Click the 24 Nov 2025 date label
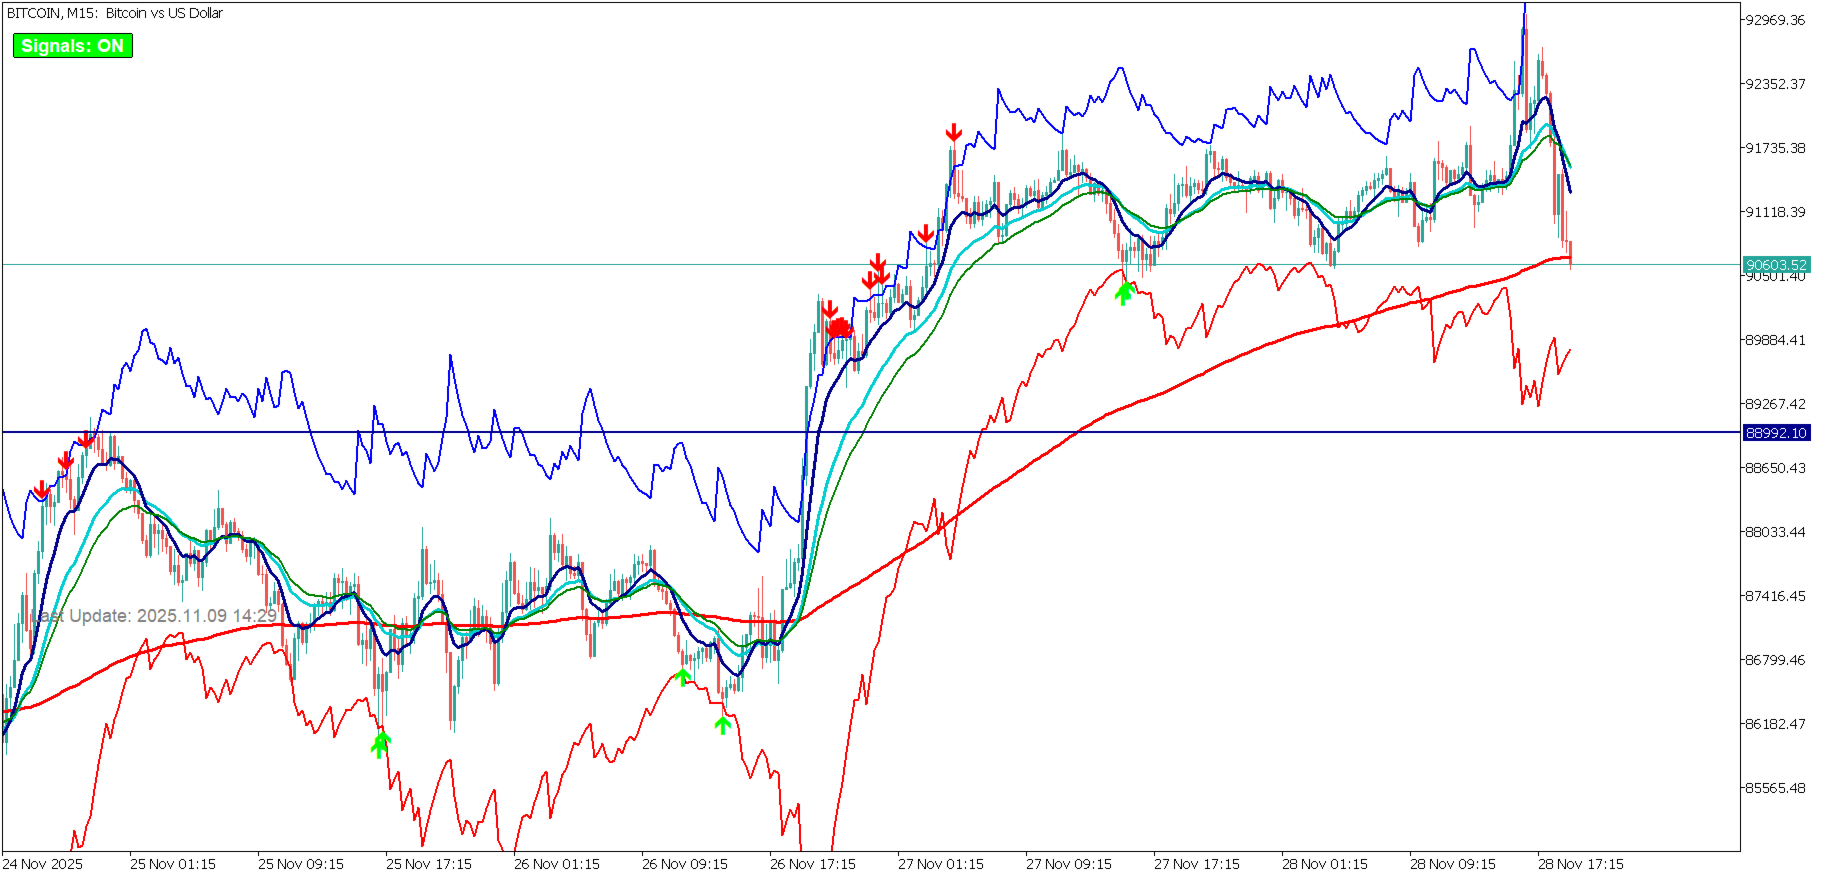1826x878 pixels. tap(43, 864)
